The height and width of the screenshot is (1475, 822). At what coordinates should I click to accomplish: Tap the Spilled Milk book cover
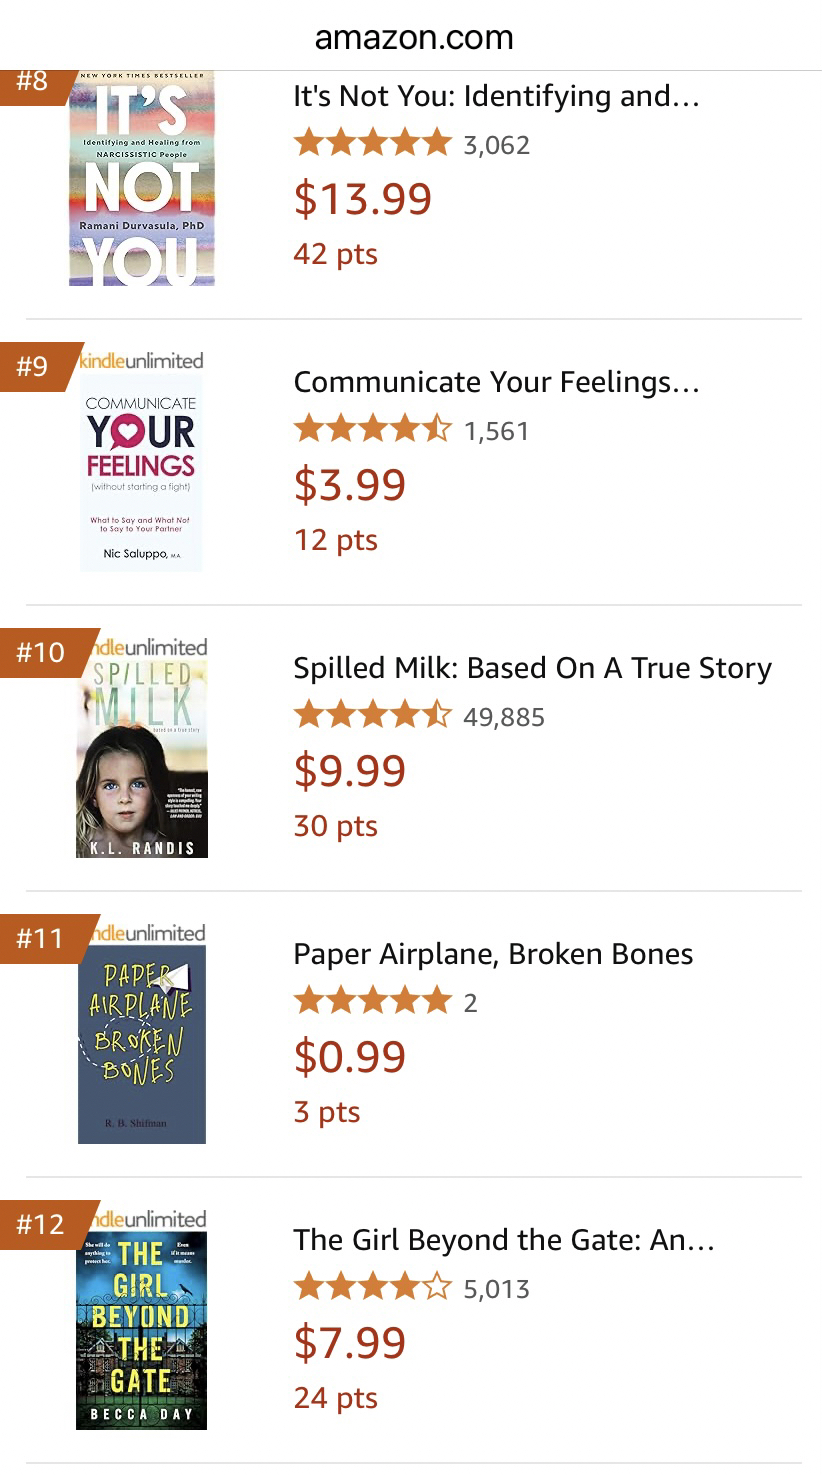point(142,758)
